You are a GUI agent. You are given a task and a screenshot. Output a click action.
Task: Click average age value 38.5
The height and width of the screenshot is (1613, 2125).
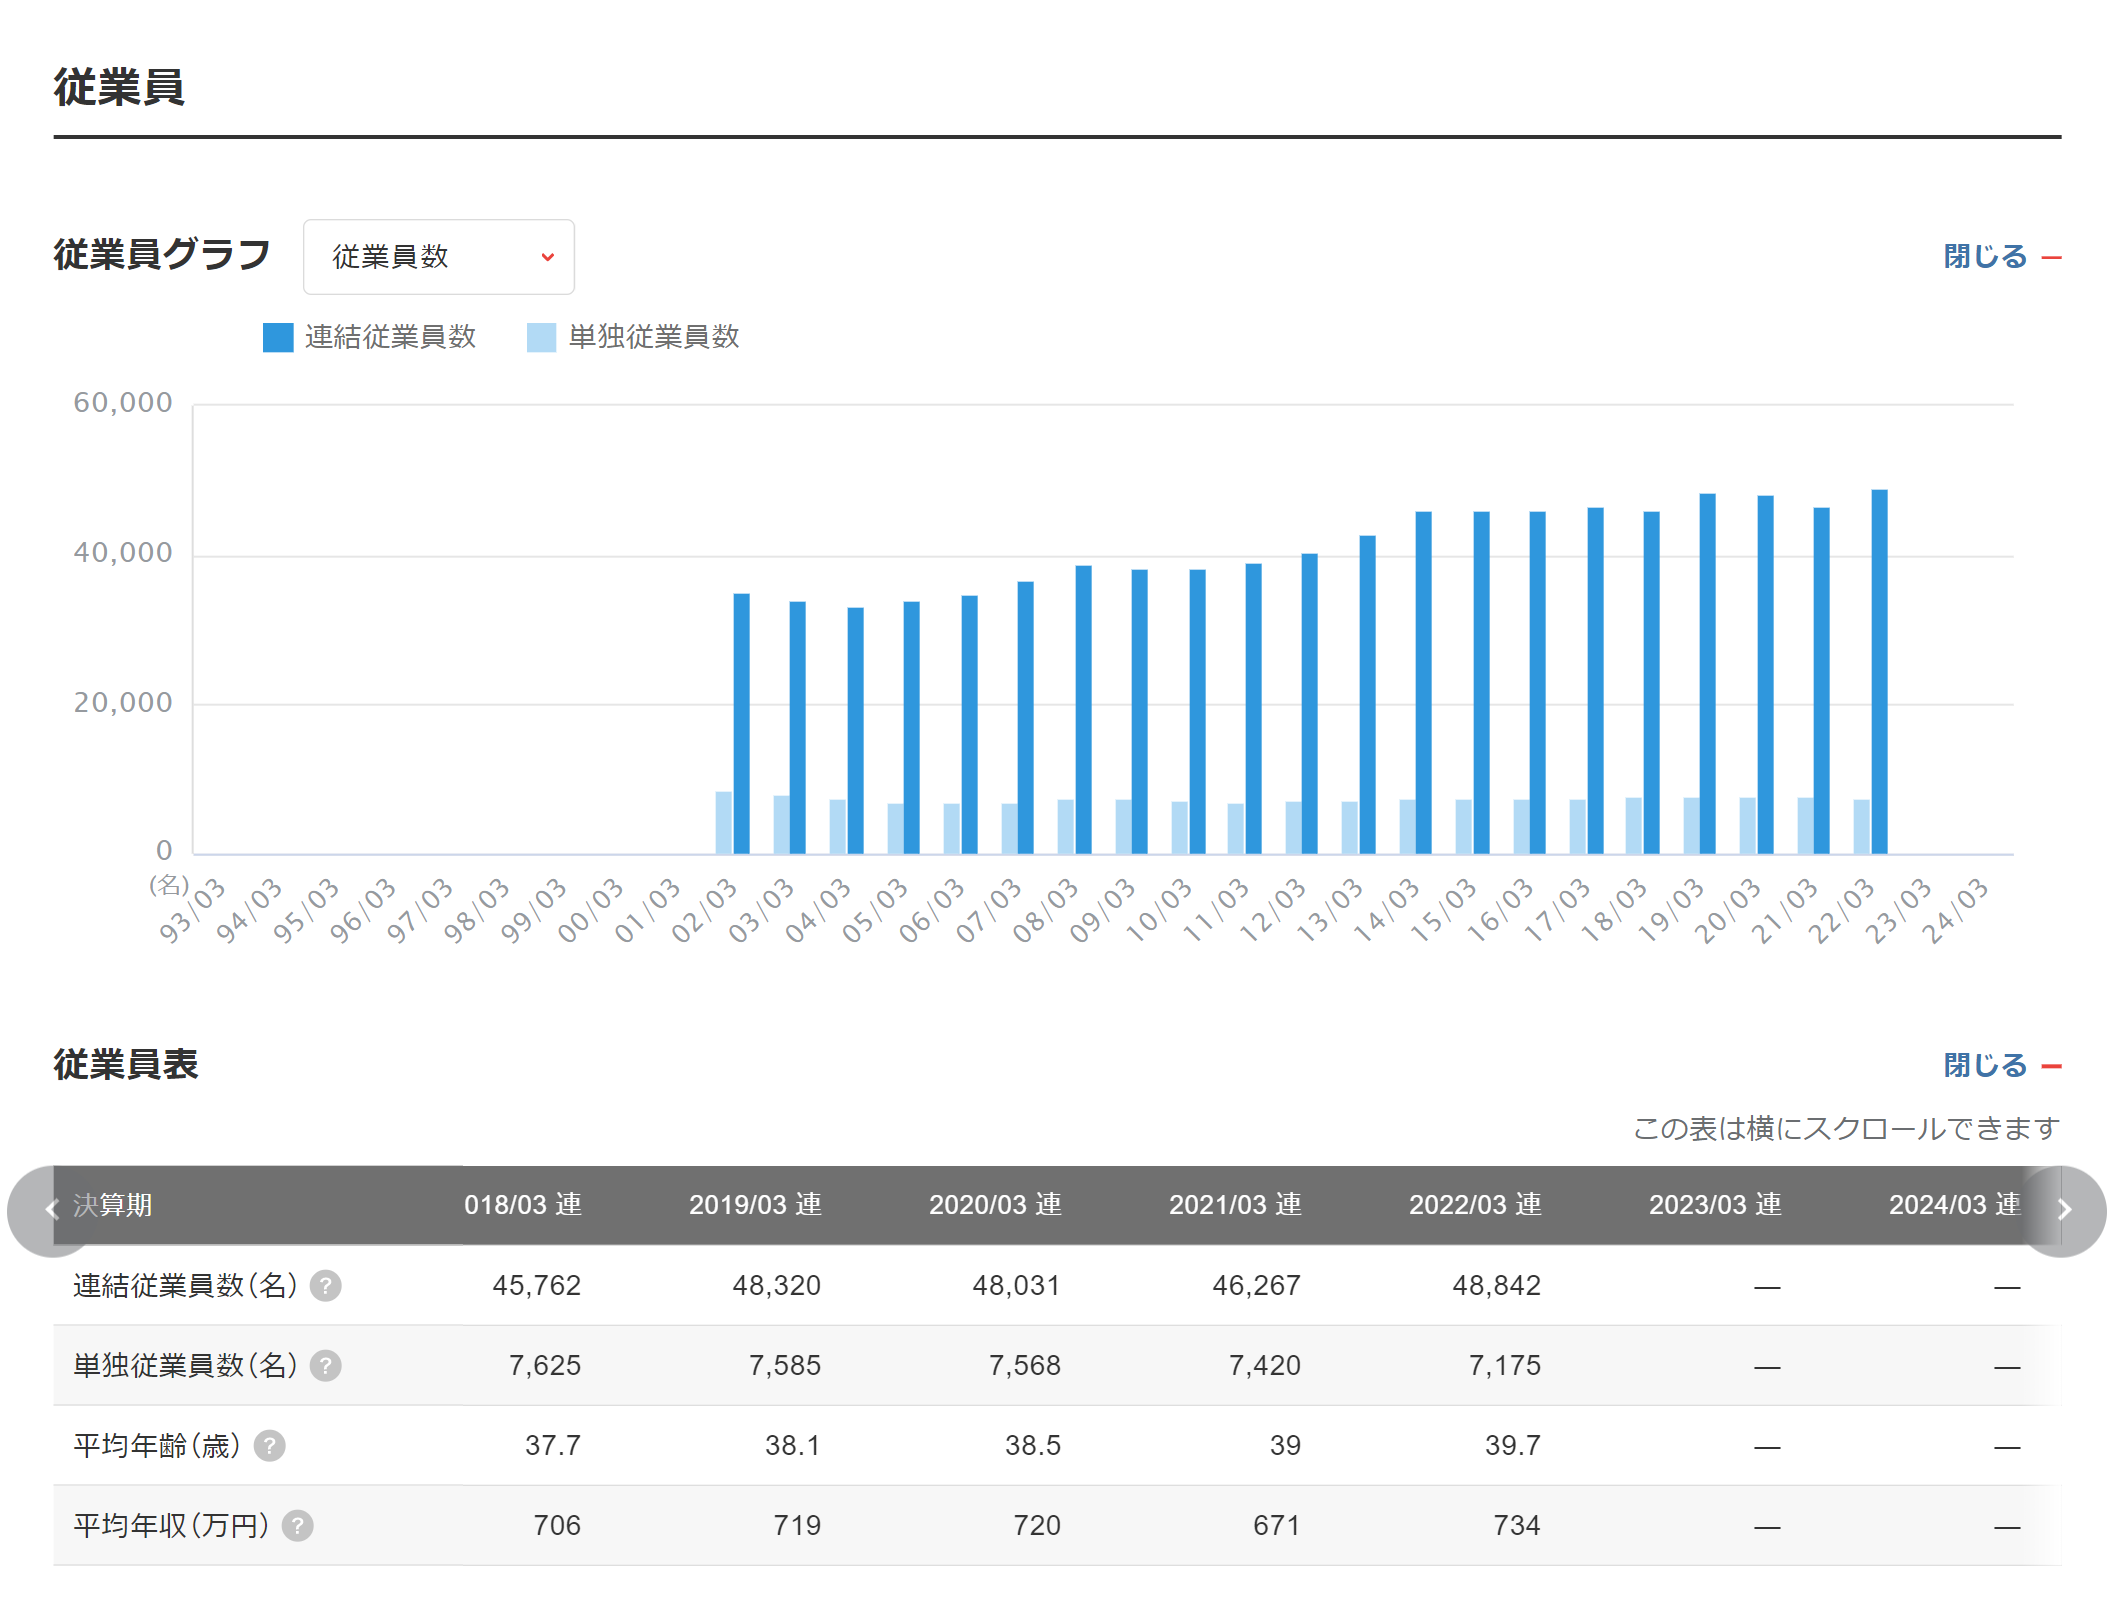[x=1033, y=1445]
